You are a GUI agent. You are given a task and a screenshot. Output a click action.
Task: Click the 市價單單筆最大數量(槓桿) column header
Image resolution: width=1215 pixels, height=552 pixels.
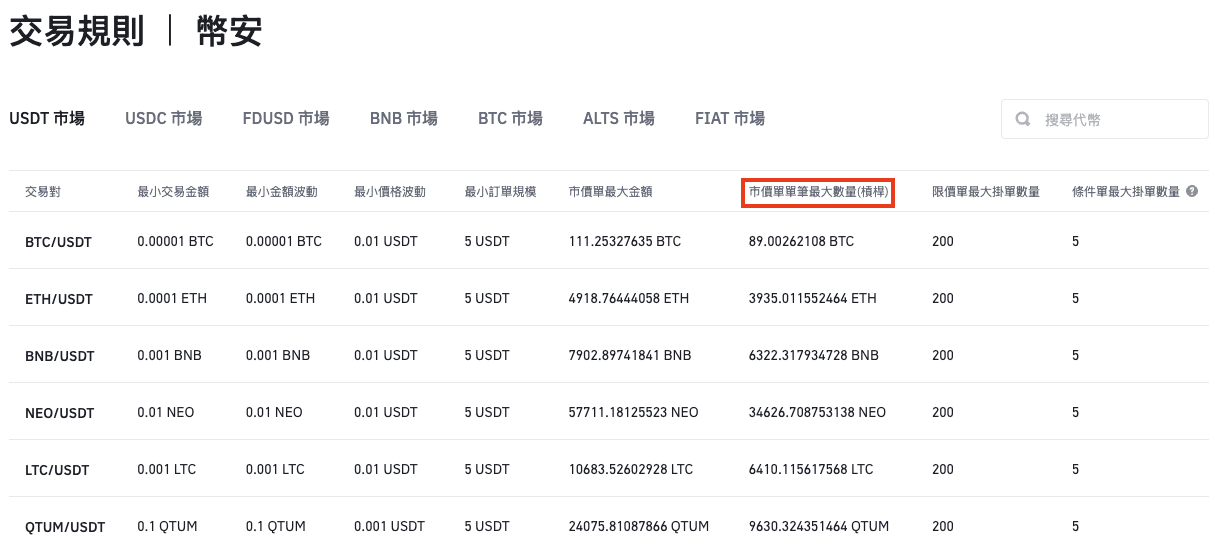coord(818,192)
